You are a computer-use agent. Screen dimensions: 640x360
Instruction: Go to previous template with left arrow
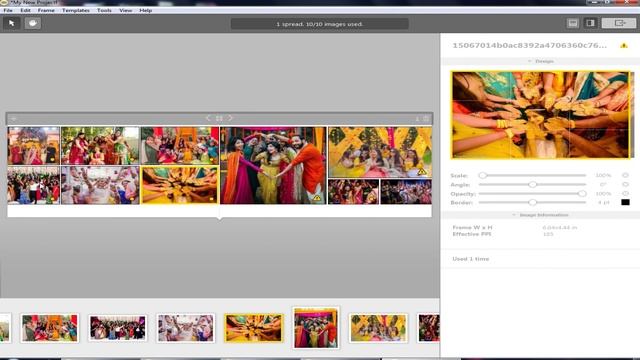pyautogui.click(x=208, y=118)
